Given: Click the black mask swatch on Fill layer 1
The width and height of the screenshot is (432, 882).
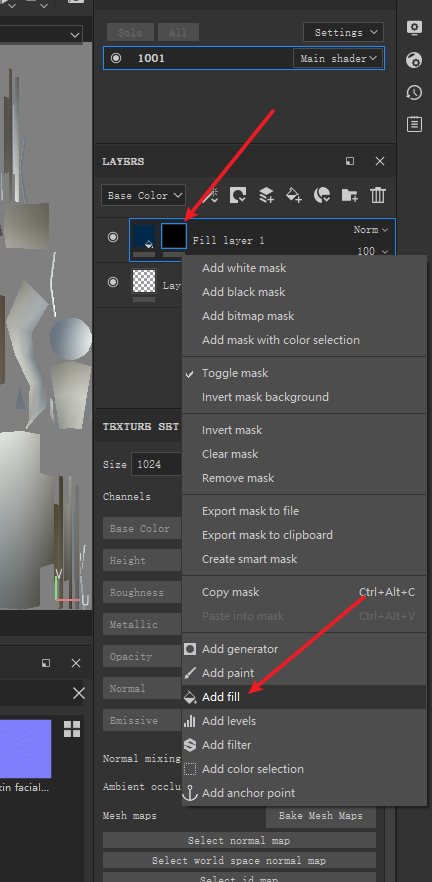Looking at the screenshot, I should (174, 236).
